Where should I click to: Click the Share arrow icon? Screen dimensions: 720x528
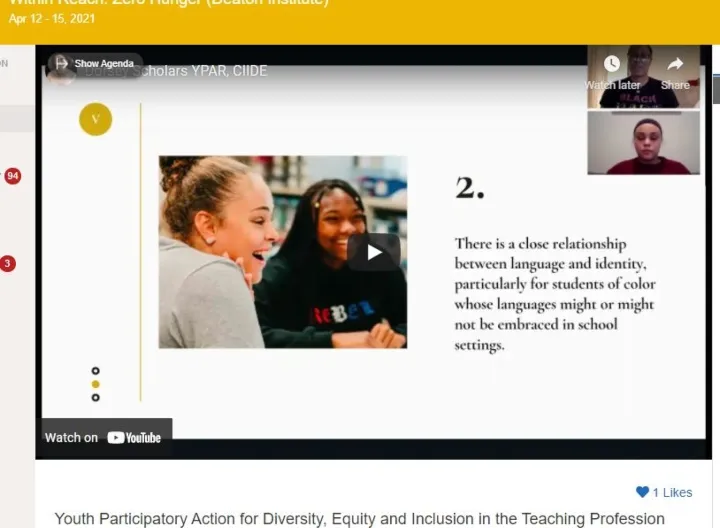[675, 65]
